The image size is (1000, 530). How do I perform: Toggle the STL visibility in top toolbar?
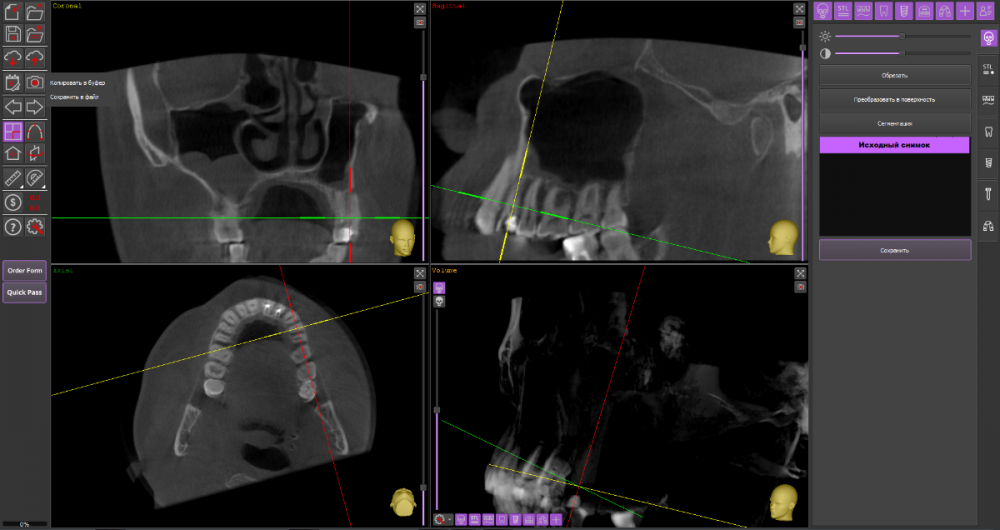tap(845, 11)
